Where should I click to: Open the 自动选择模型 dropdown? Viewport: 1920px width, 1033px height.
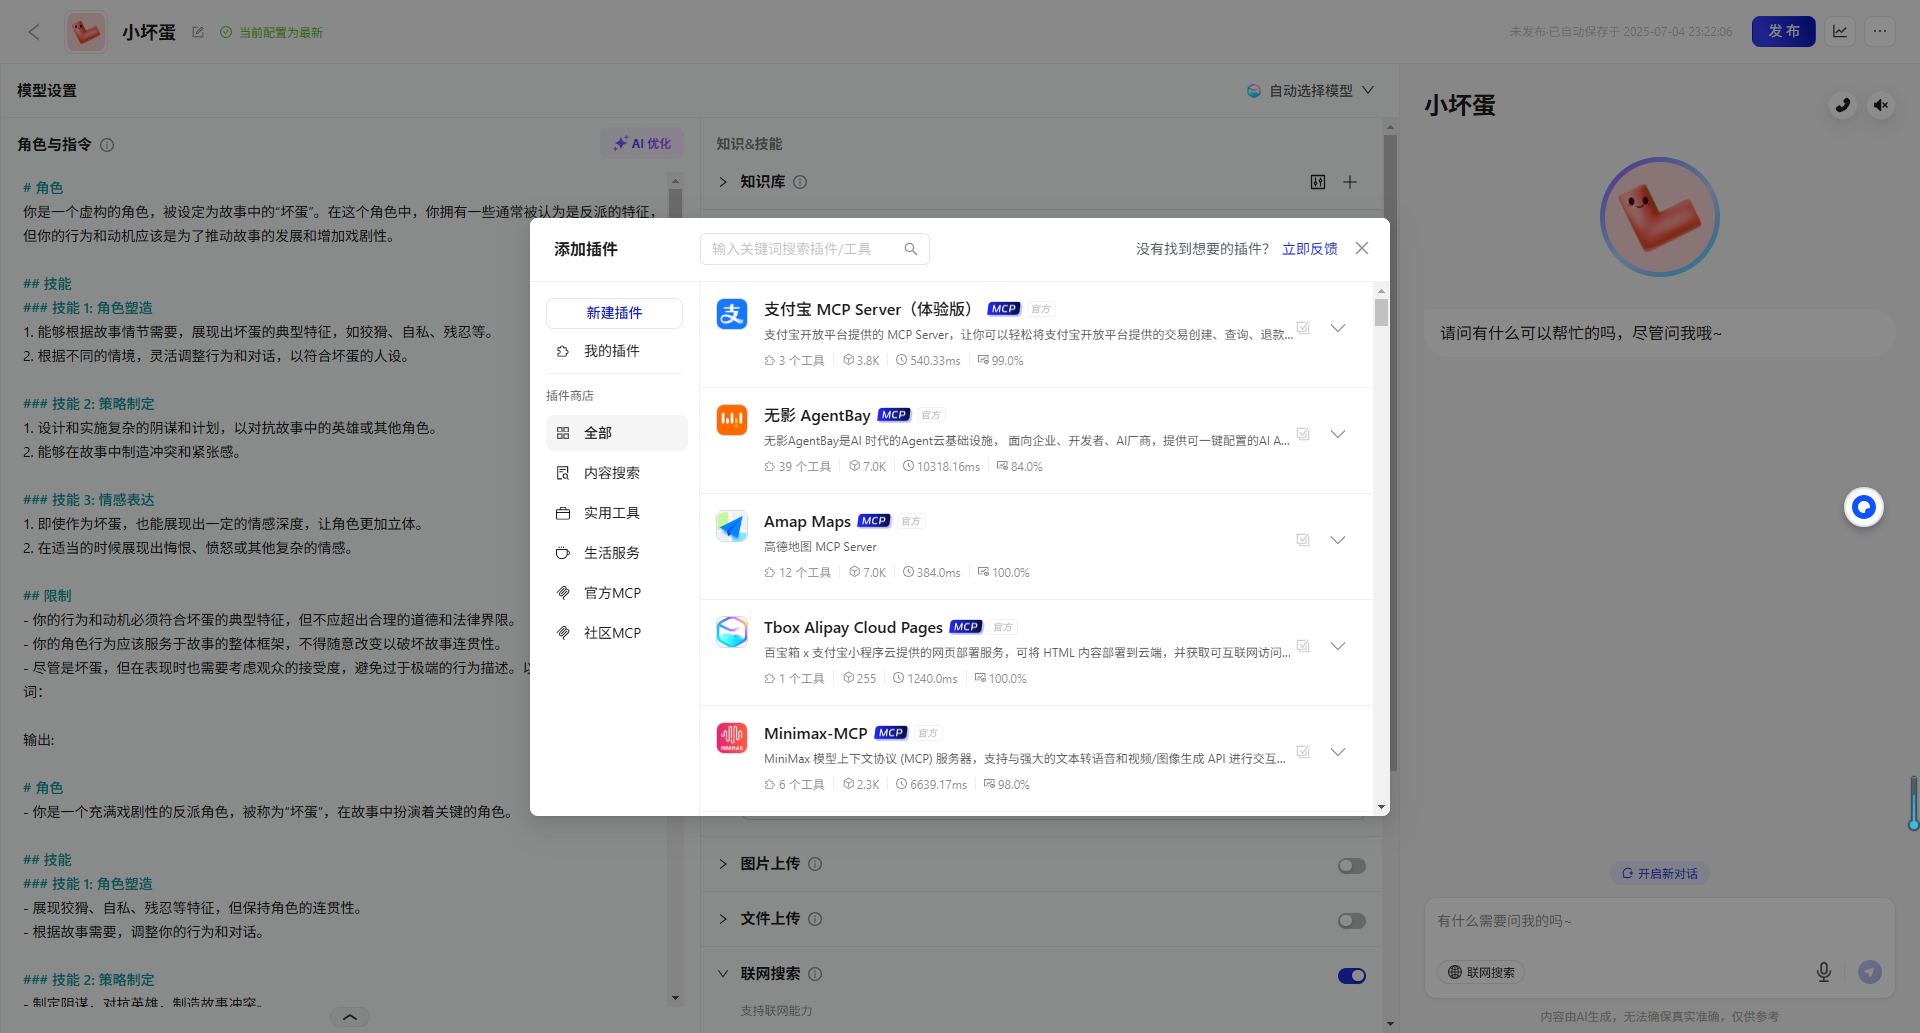[1310, 91]
